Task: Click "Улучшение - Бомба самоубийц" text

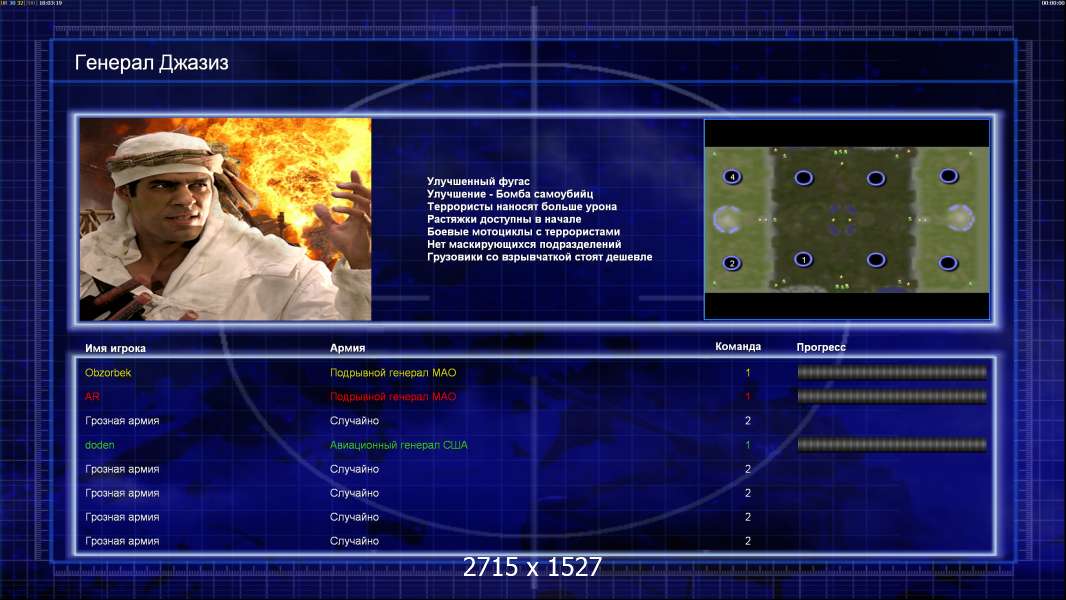Action: [x=510, y=194]
